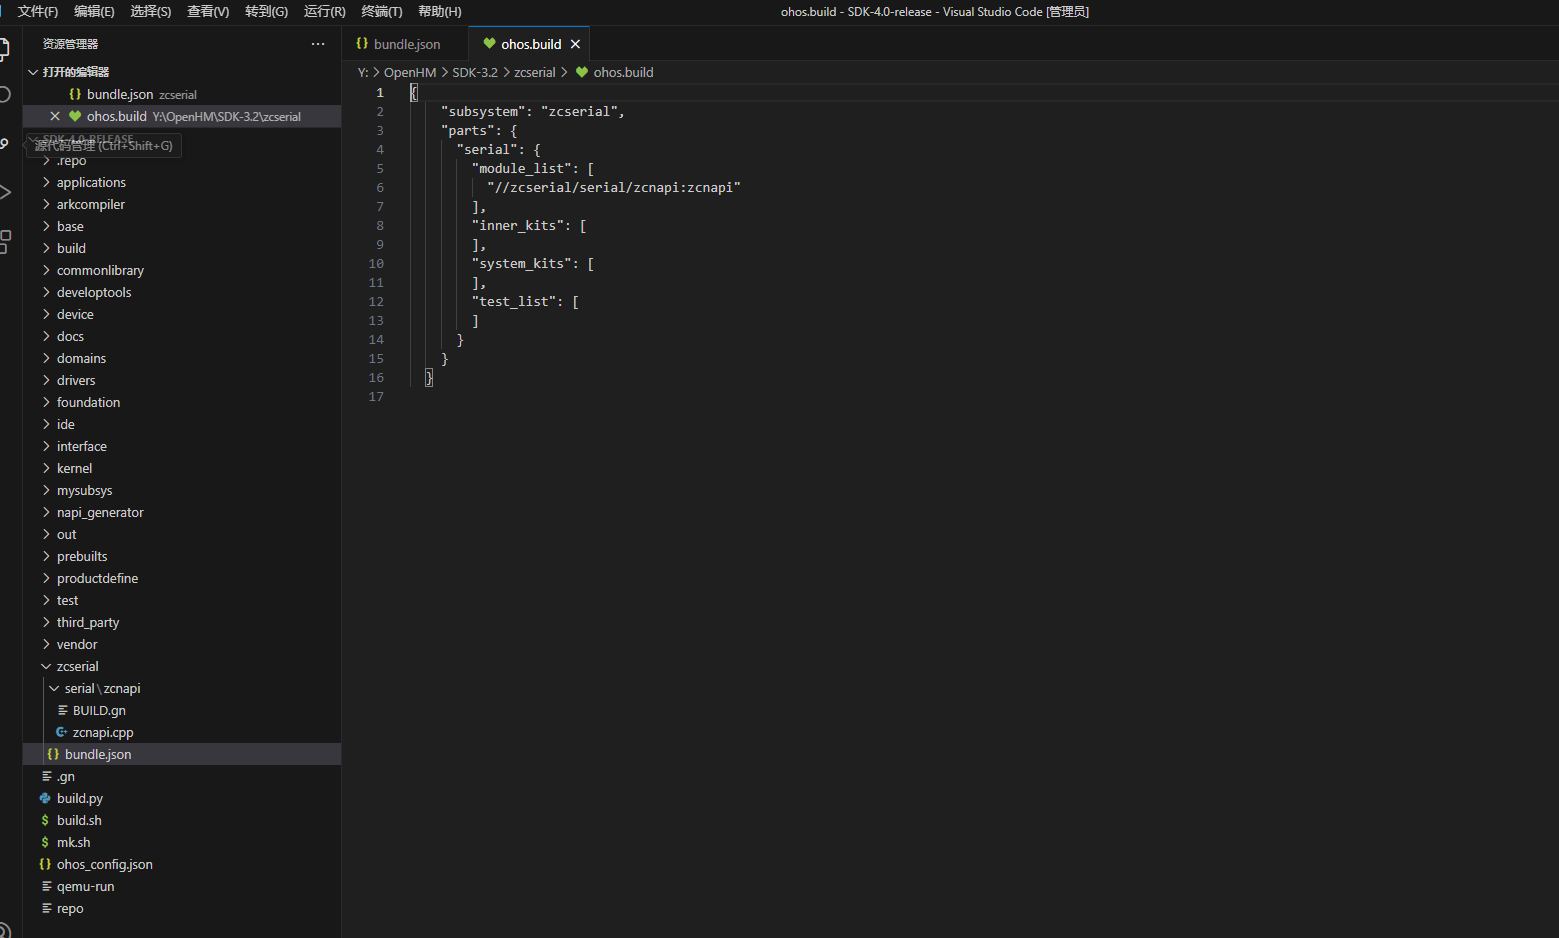The height and width of the screenshot is (938, 1559).
Task: Expand the third_party folder chevron
Action: (x=46, y=622)
